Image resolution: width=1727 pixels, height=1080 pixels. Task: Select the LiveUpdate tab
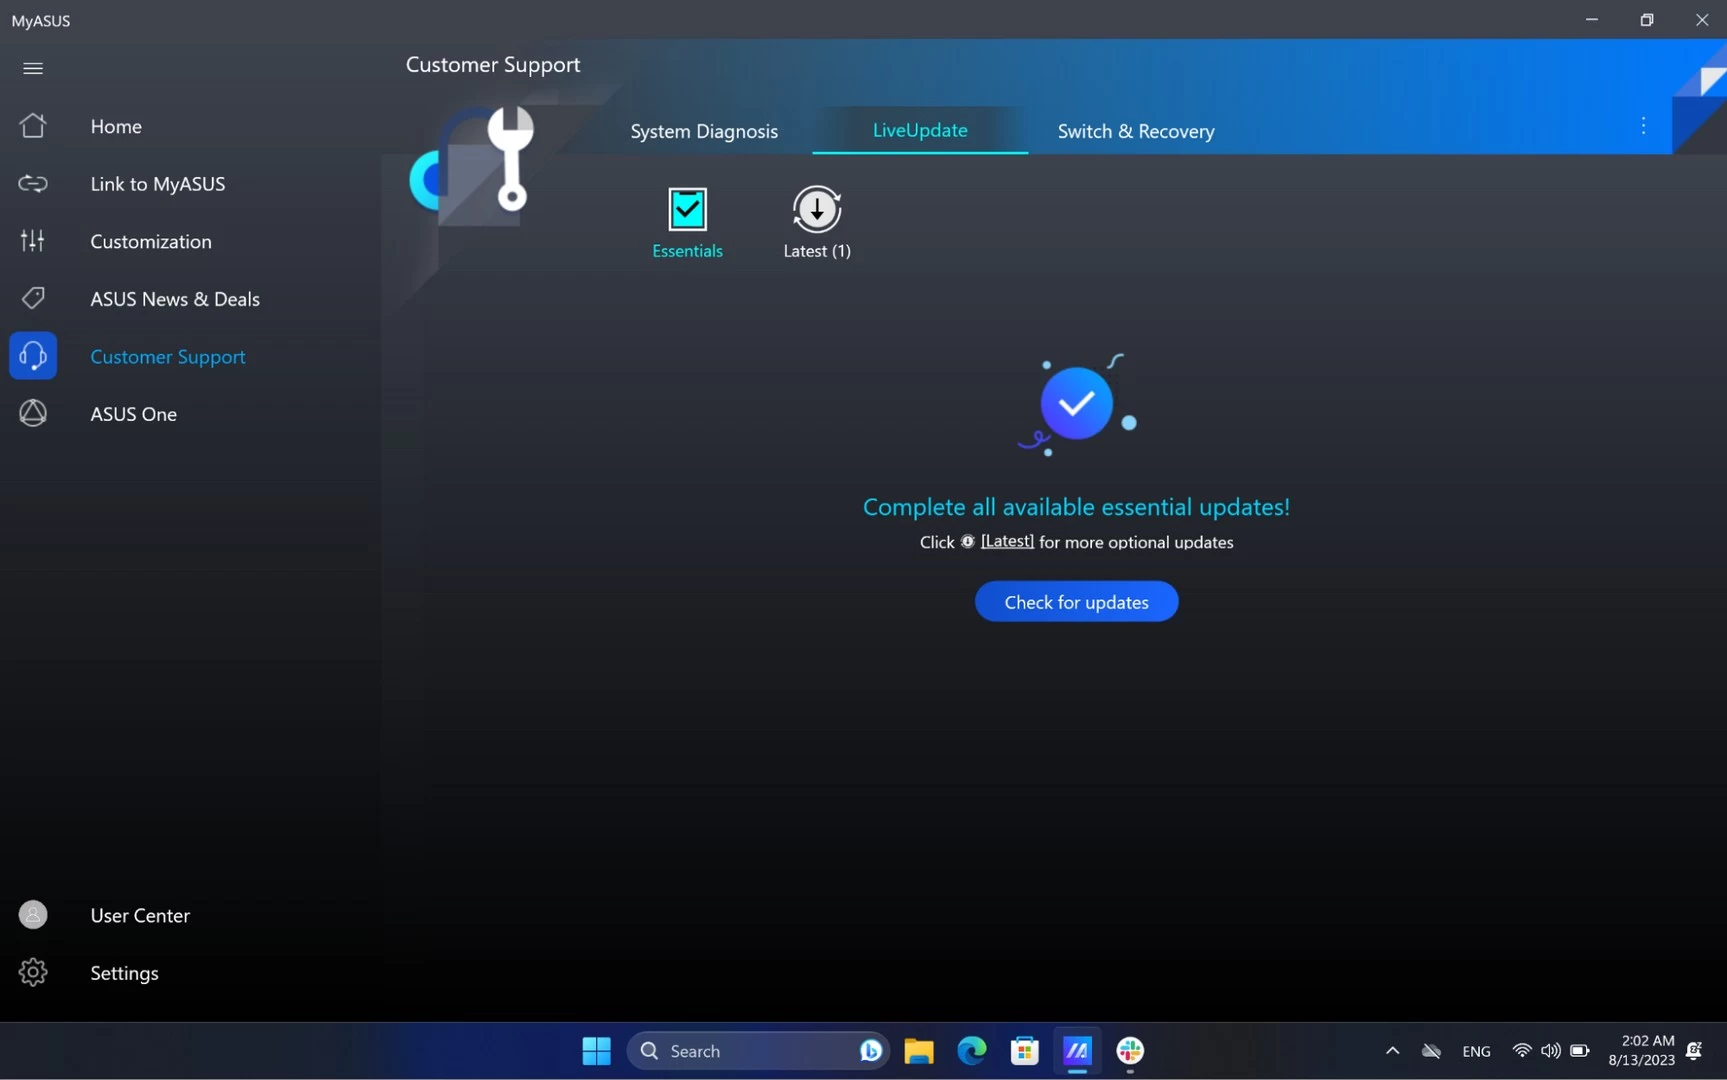coord(920,130)
